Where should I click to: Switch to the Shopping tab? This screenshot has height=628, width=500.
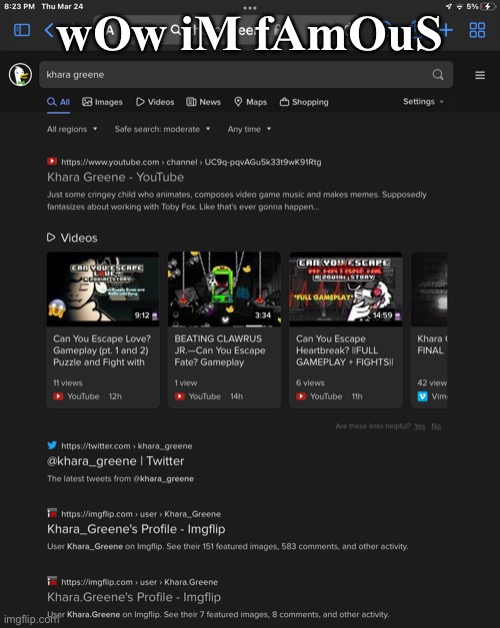pos(304,102)
